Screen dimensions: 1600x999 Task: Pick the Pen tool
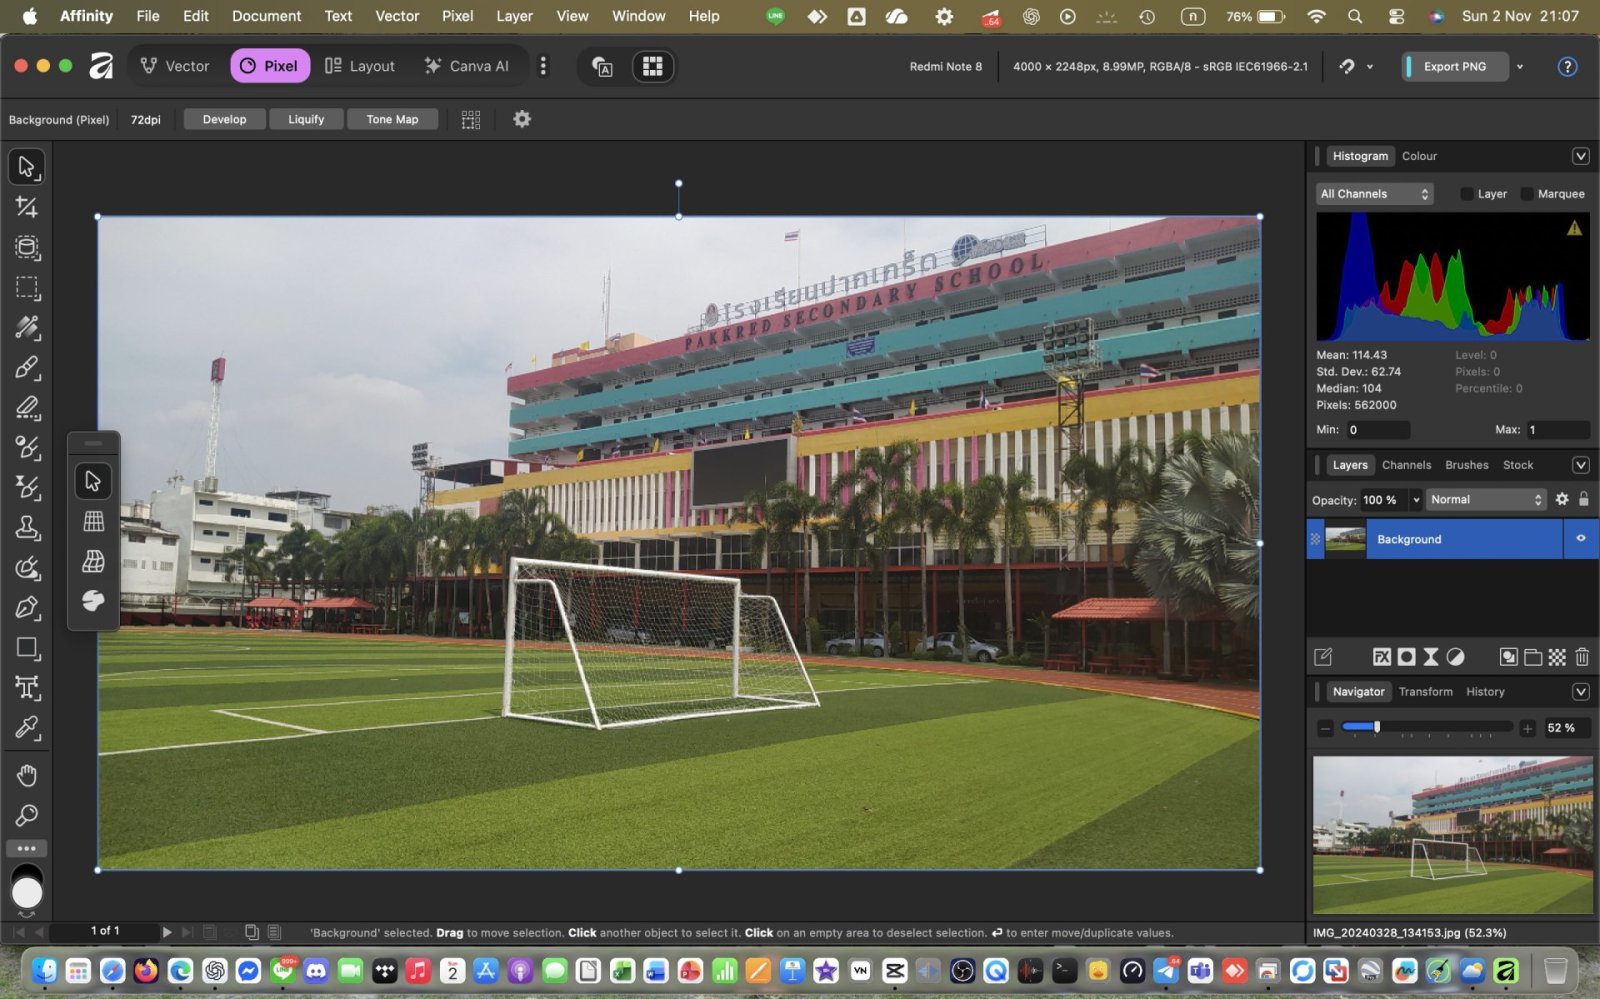coord(27,608)
